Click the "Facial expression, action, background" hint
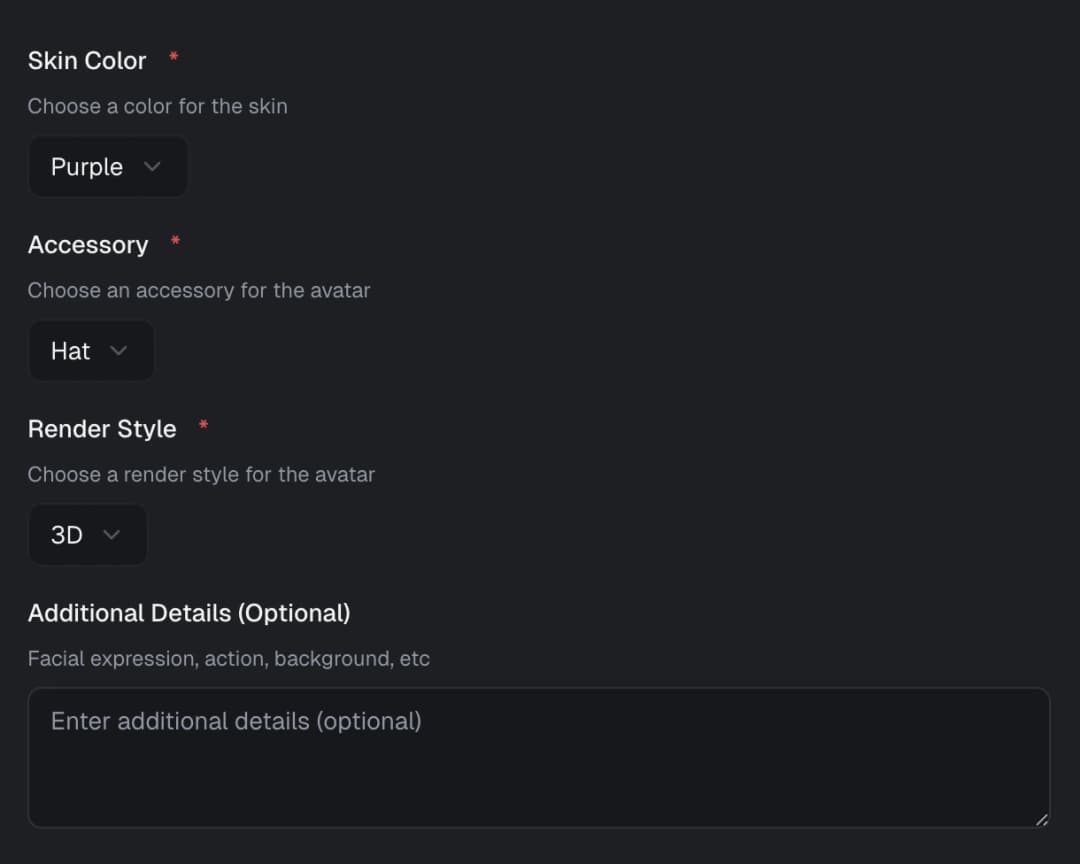This screenshot has height=864, width=1080. (228, 659)
